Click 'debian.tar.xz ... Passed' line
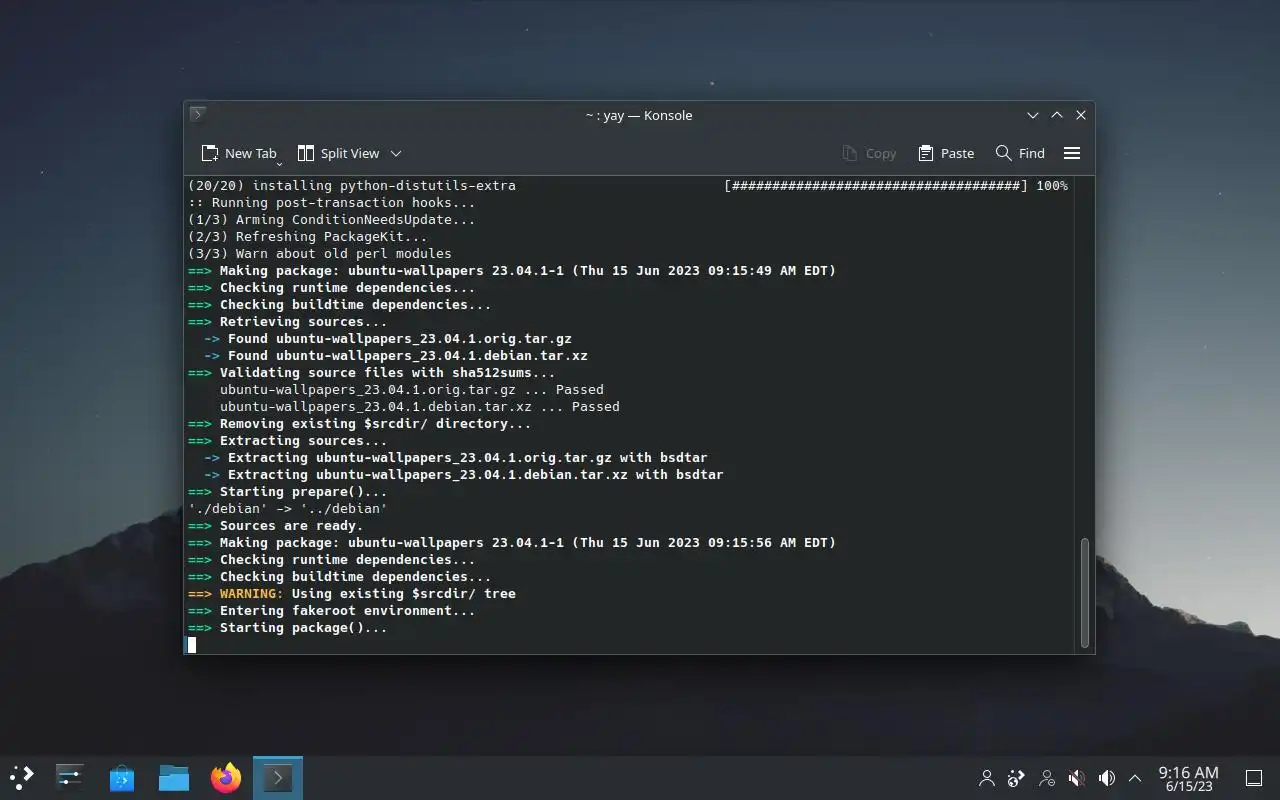Image resolution: width=1280 pixels, height=800 pixels. click(x=420, y=406)
